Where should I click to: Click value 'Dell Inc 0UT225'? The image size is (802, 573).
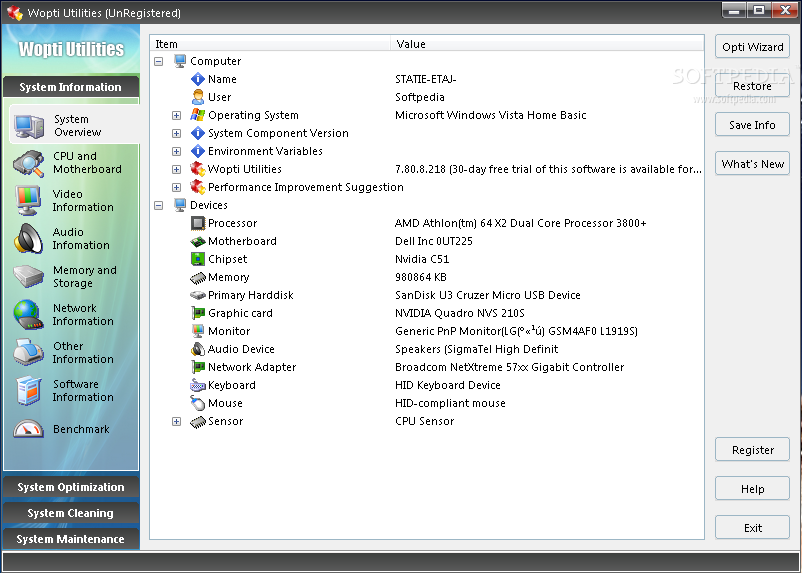(434, 241)
